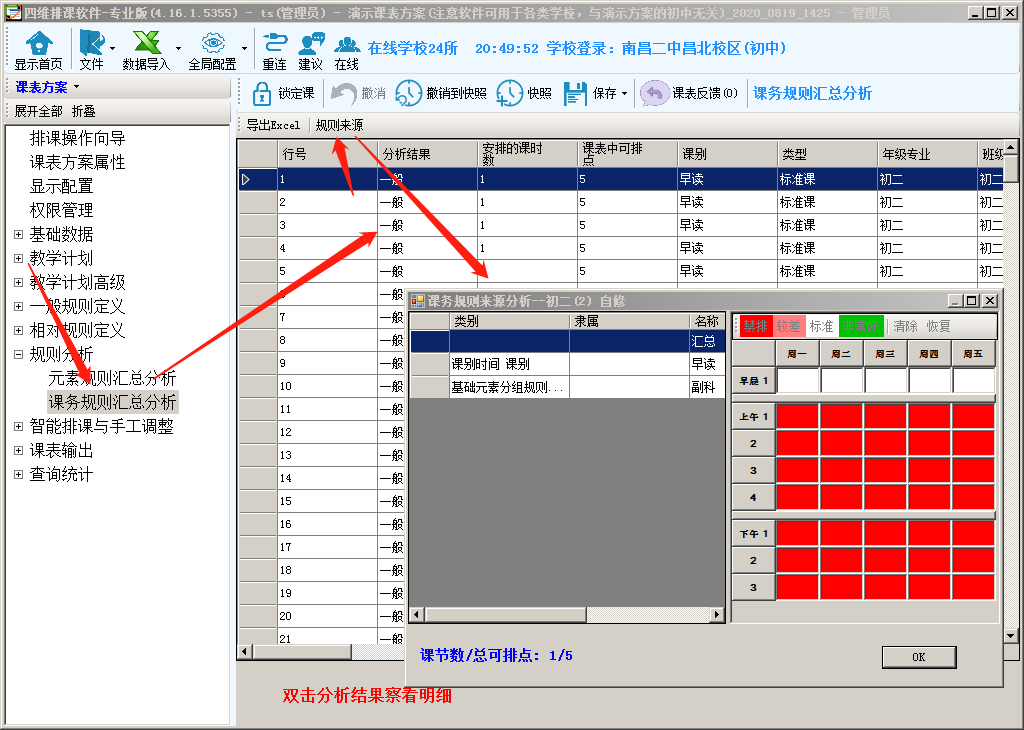
Task: Collapse the 规则分析 tree node
Action: (18, 355)
